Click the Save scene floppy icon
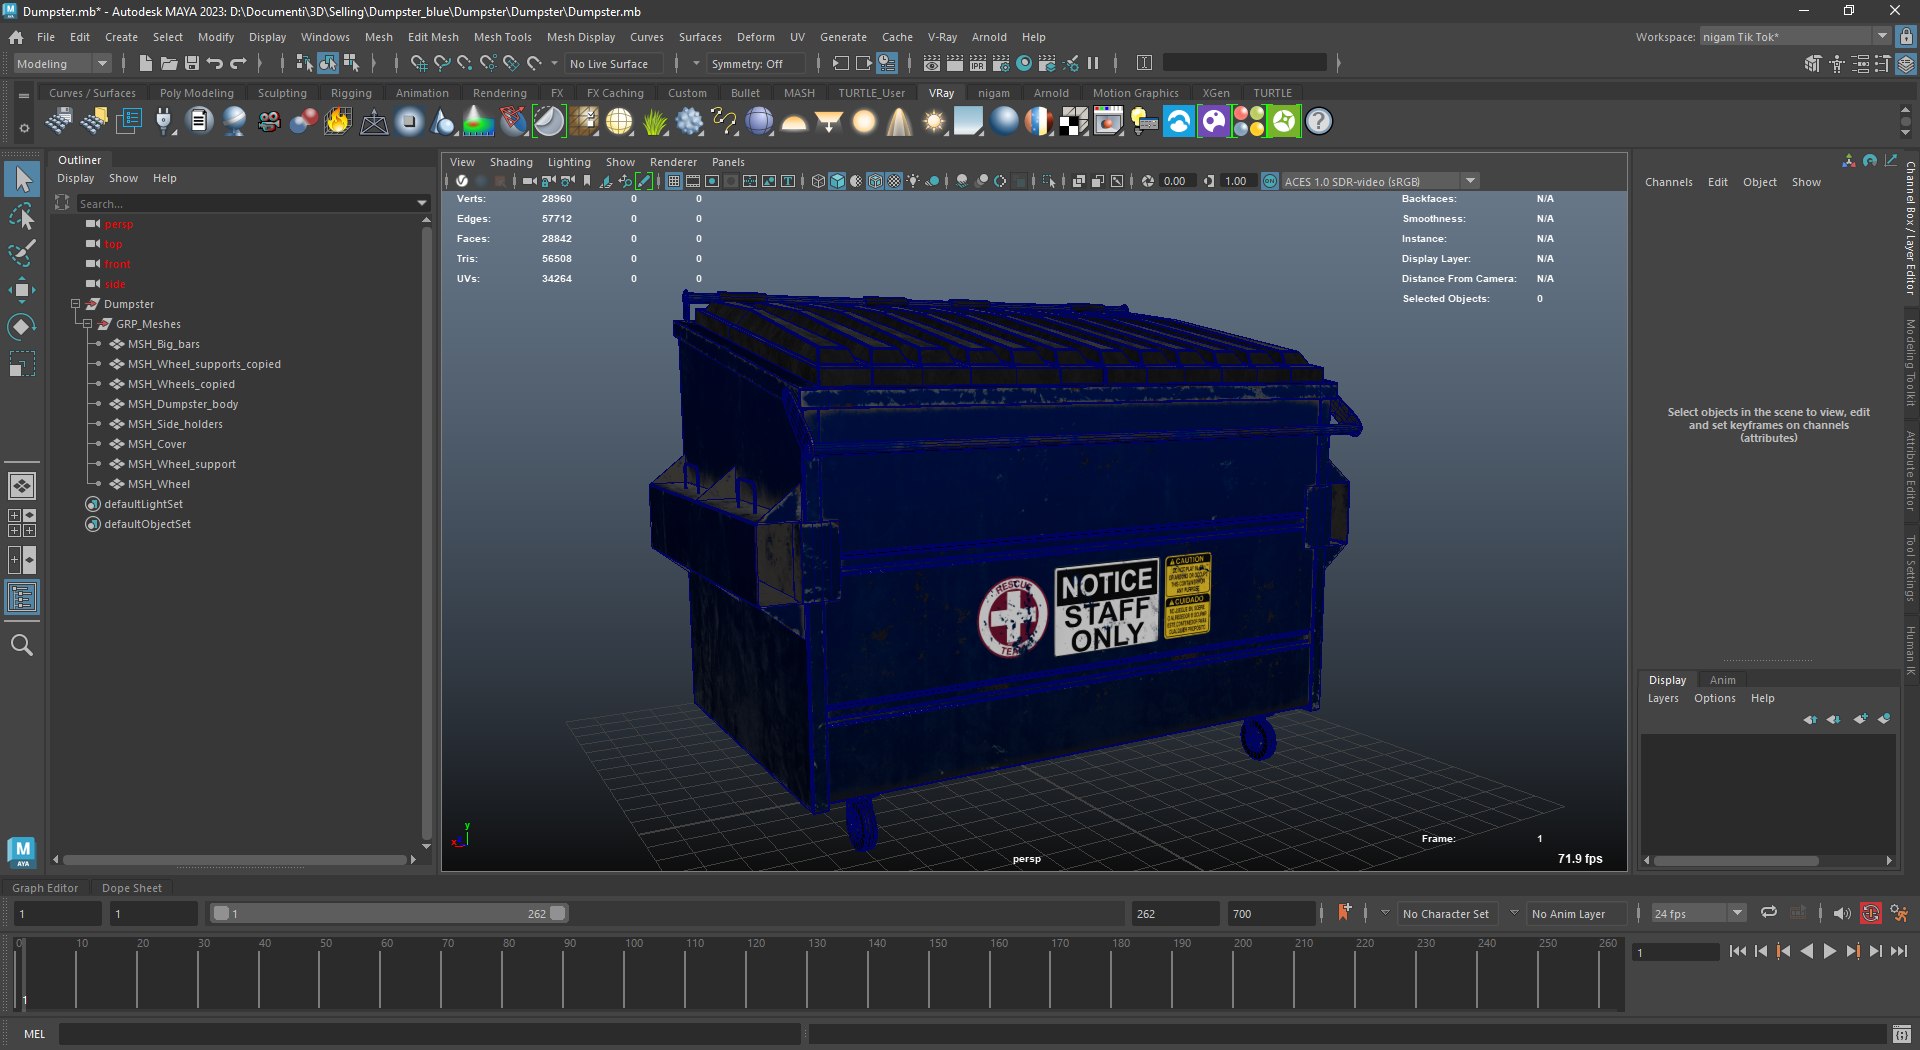1920x1050 pixels. [192, 63]
